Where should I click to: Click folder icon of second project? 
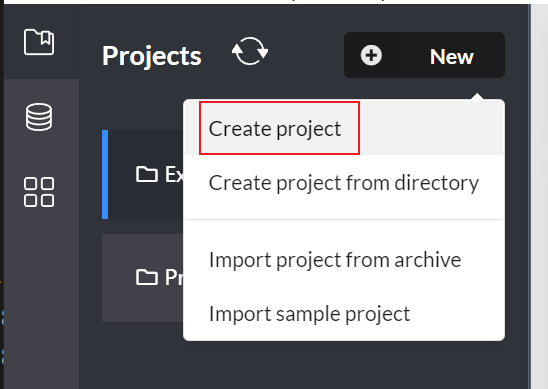tap(146, 278)
